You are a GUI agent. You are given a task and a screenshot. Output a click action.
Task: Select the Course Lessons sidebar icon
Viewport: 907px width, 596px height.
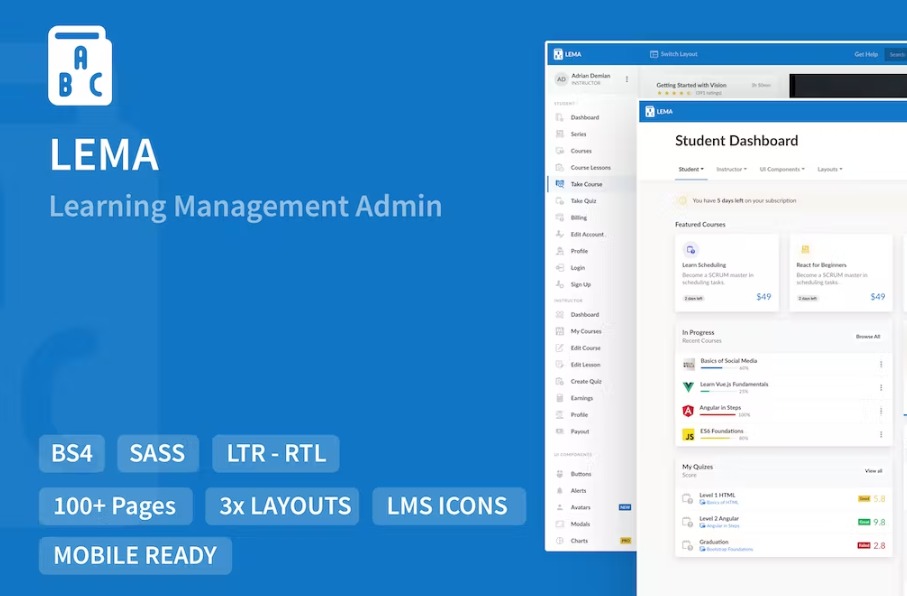point(559,168)
